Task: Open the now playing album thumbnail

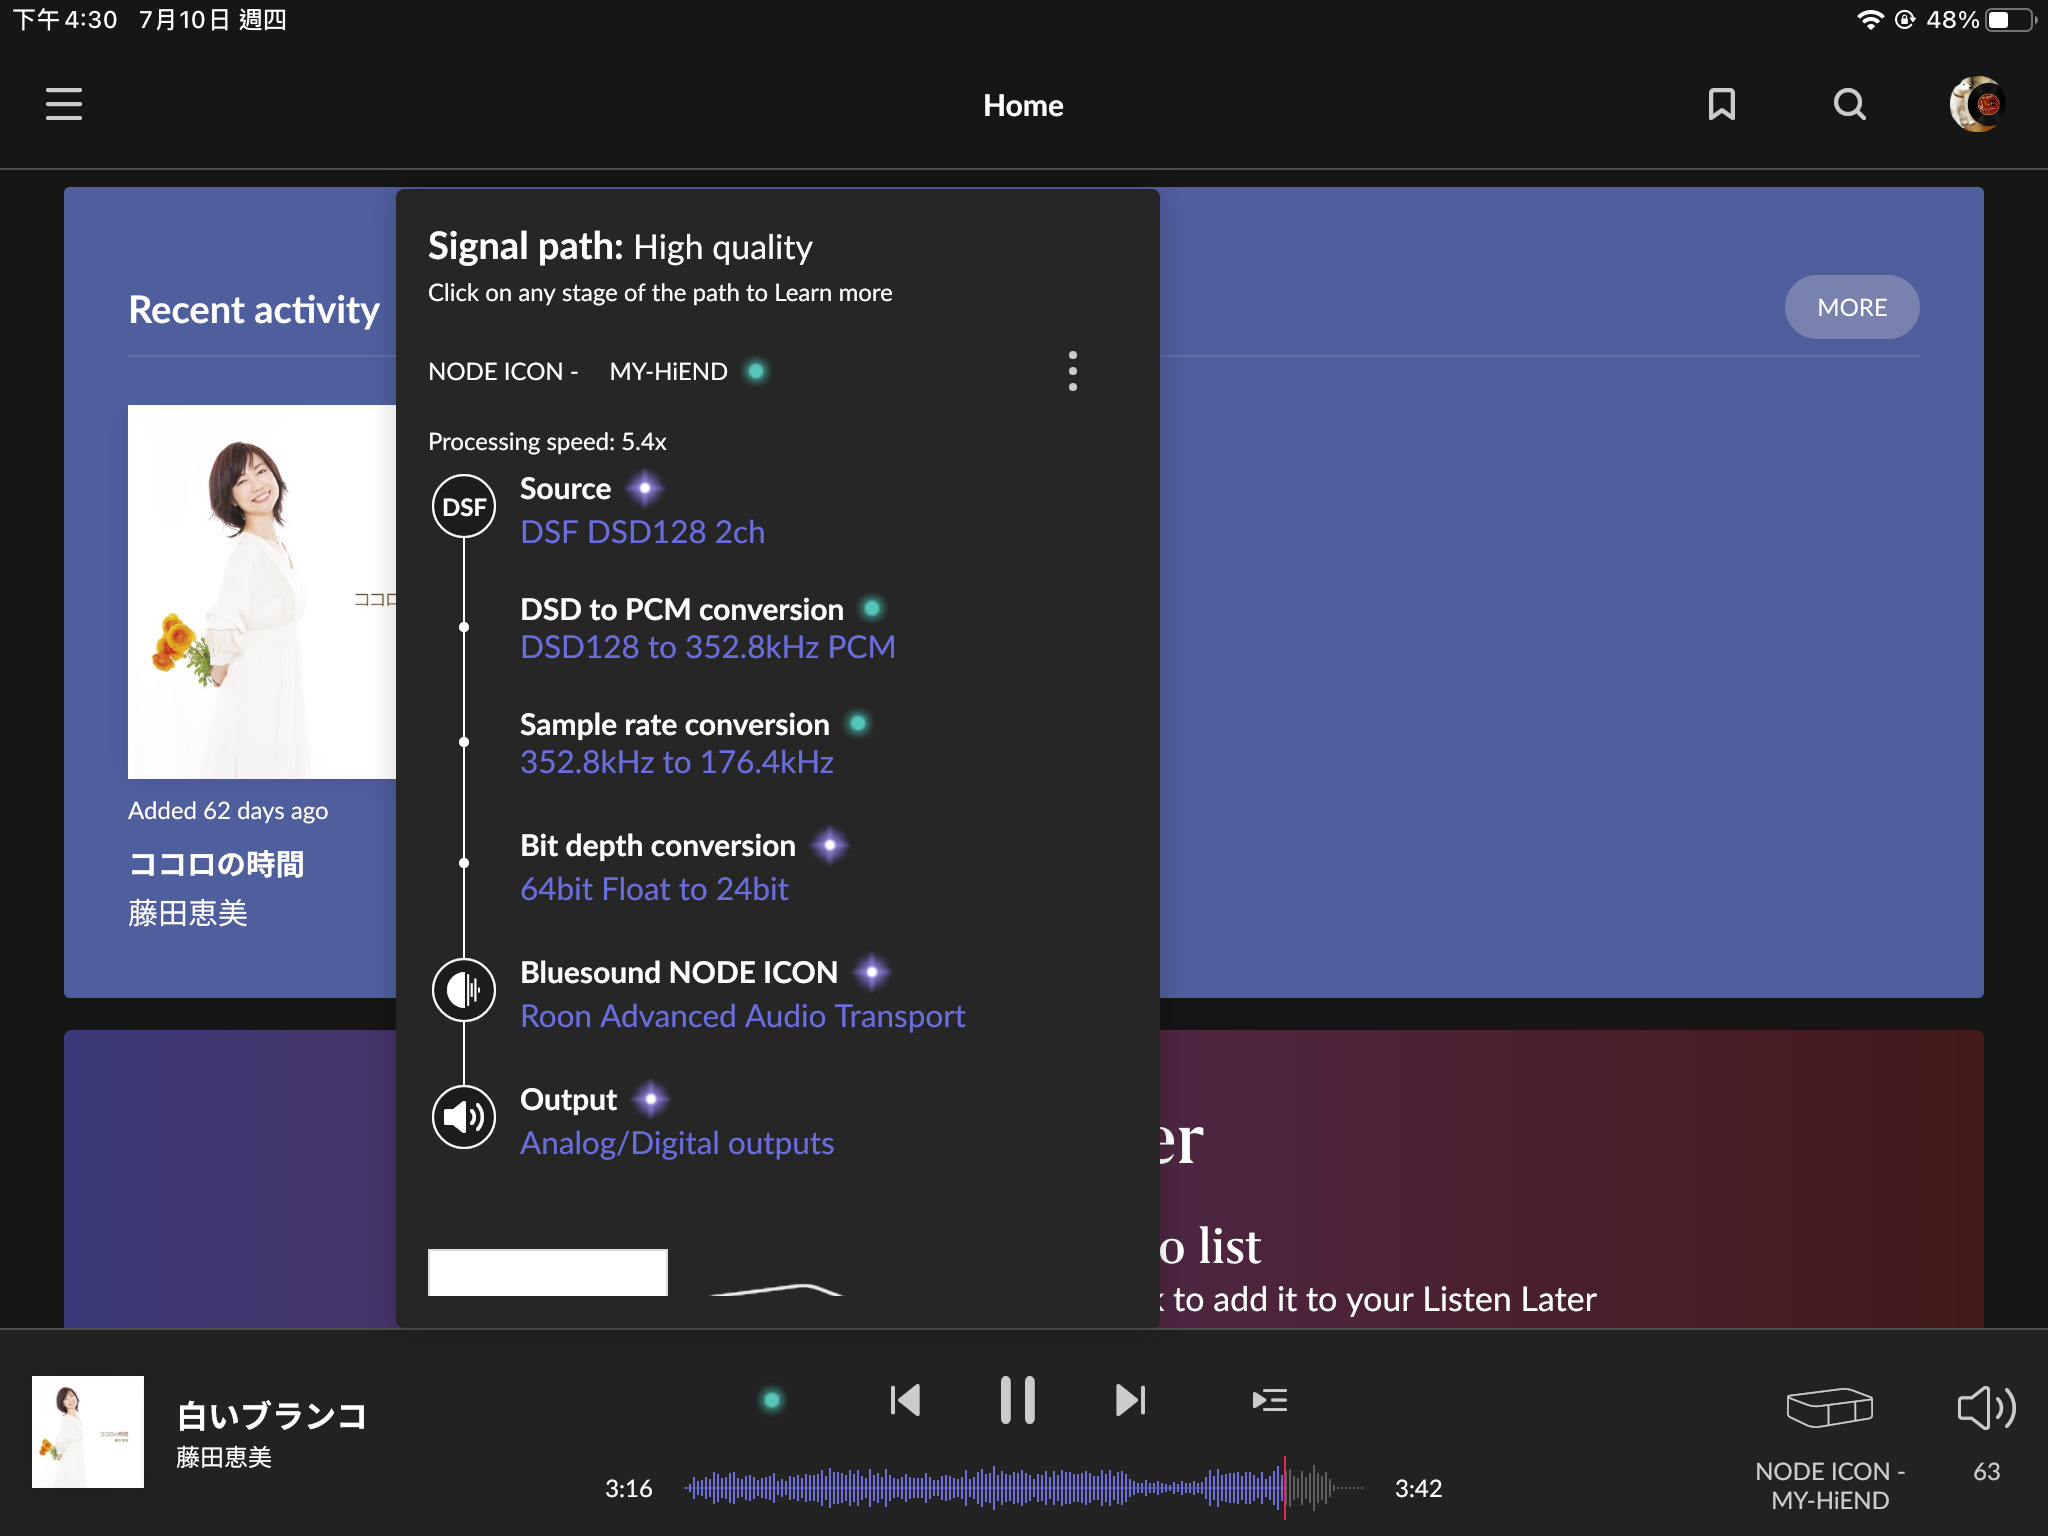Action: tap(88, 1432)
